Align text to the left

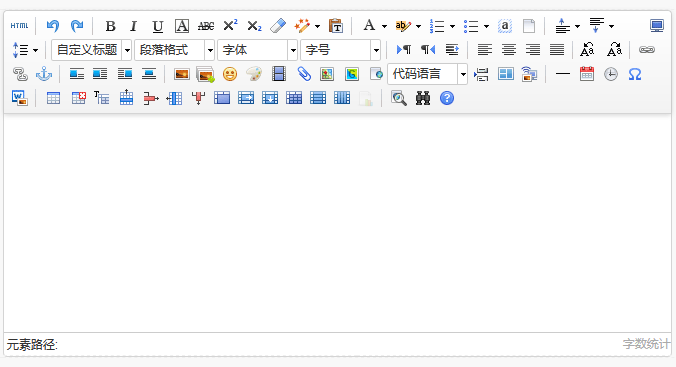pos(485,50)
